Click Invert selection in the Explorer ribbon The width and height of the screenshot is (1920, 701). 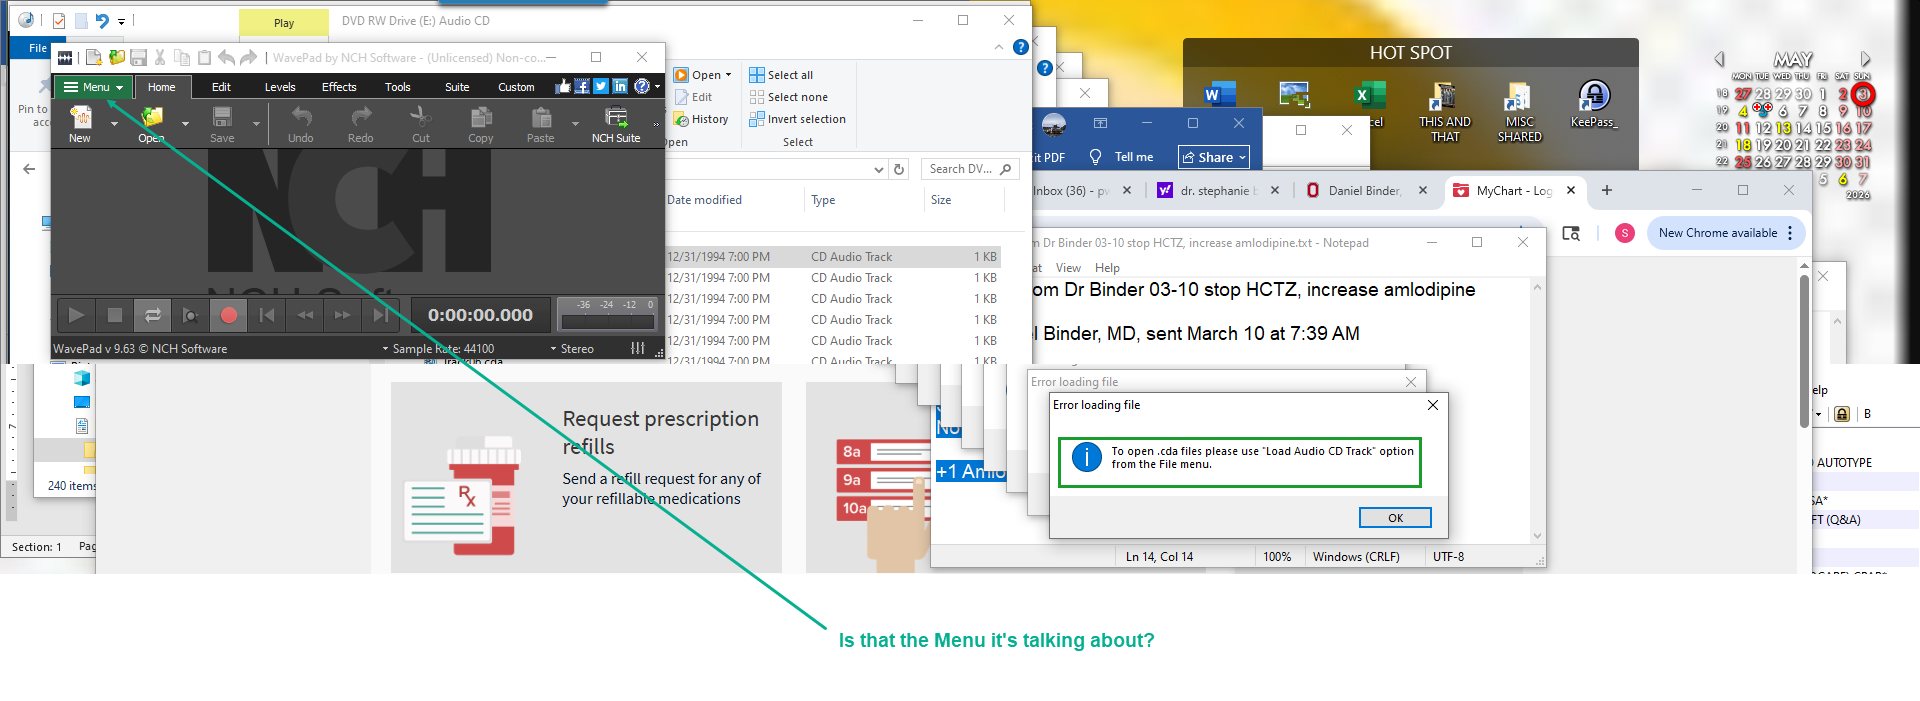pos(797,119)
